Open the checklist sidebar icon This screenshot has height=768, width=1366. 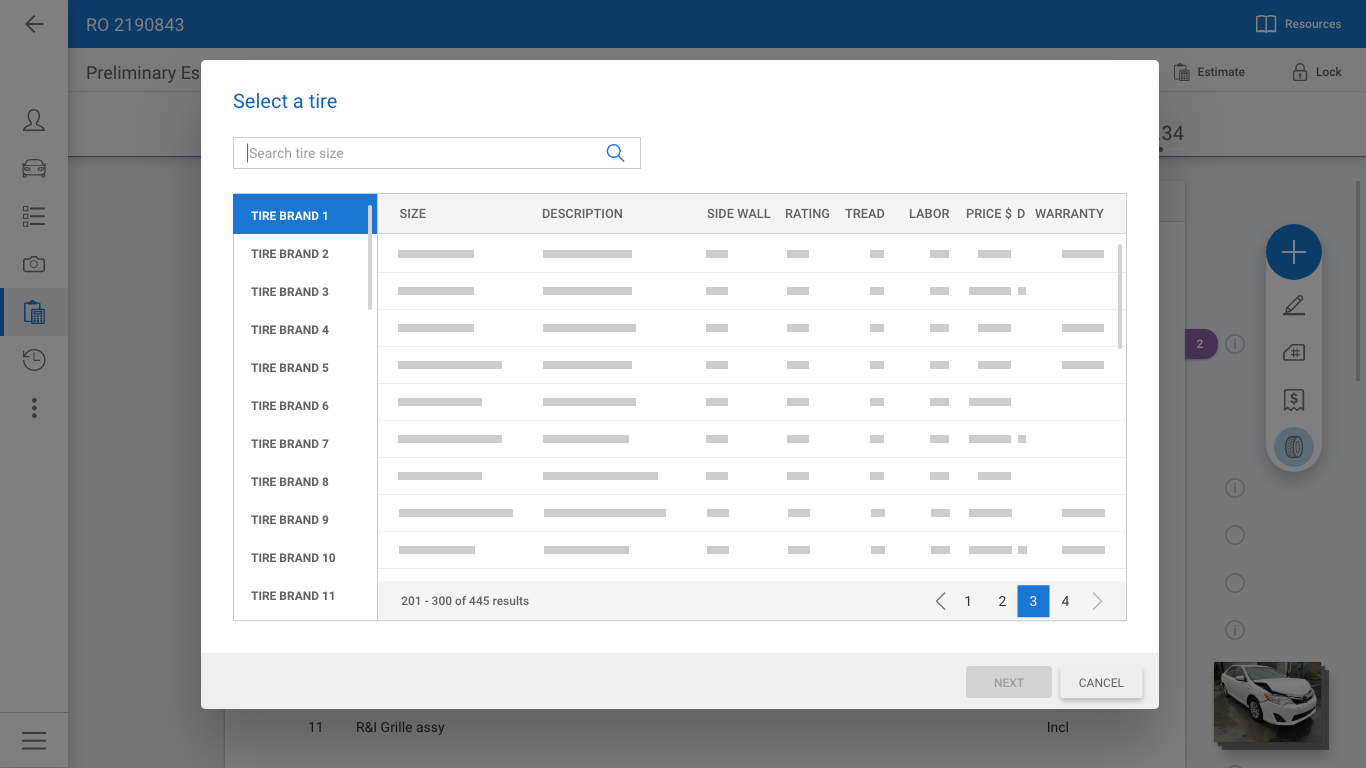(x=34, y=216)
